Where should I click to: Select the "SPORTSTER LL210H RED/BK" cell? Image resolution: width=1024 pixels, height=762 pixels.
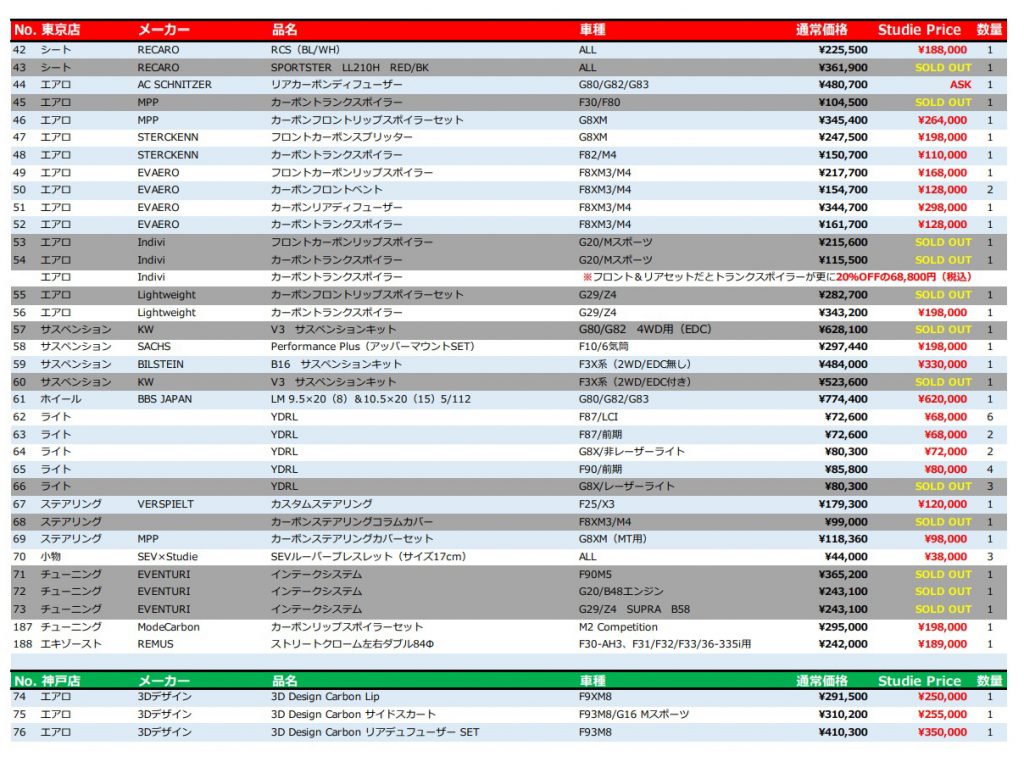click(x=350, y=67)
